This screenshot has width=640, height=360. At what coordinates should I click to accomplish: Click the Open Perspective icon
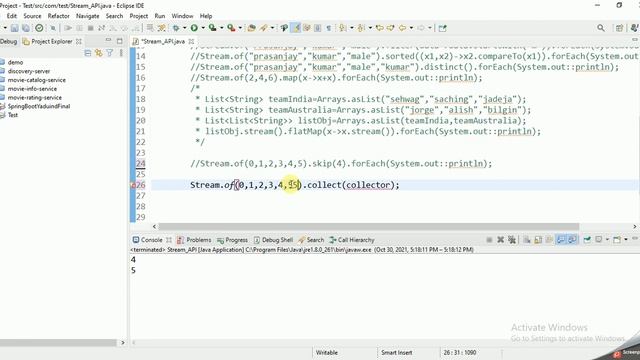[x=619, y=28]
